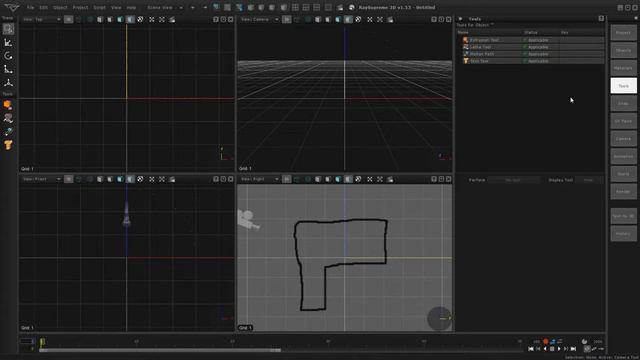Toggle the teal shaded-cube display mode in Top viewport
The height and width of the screenshot is (360, 640).
tap(120, 19)
